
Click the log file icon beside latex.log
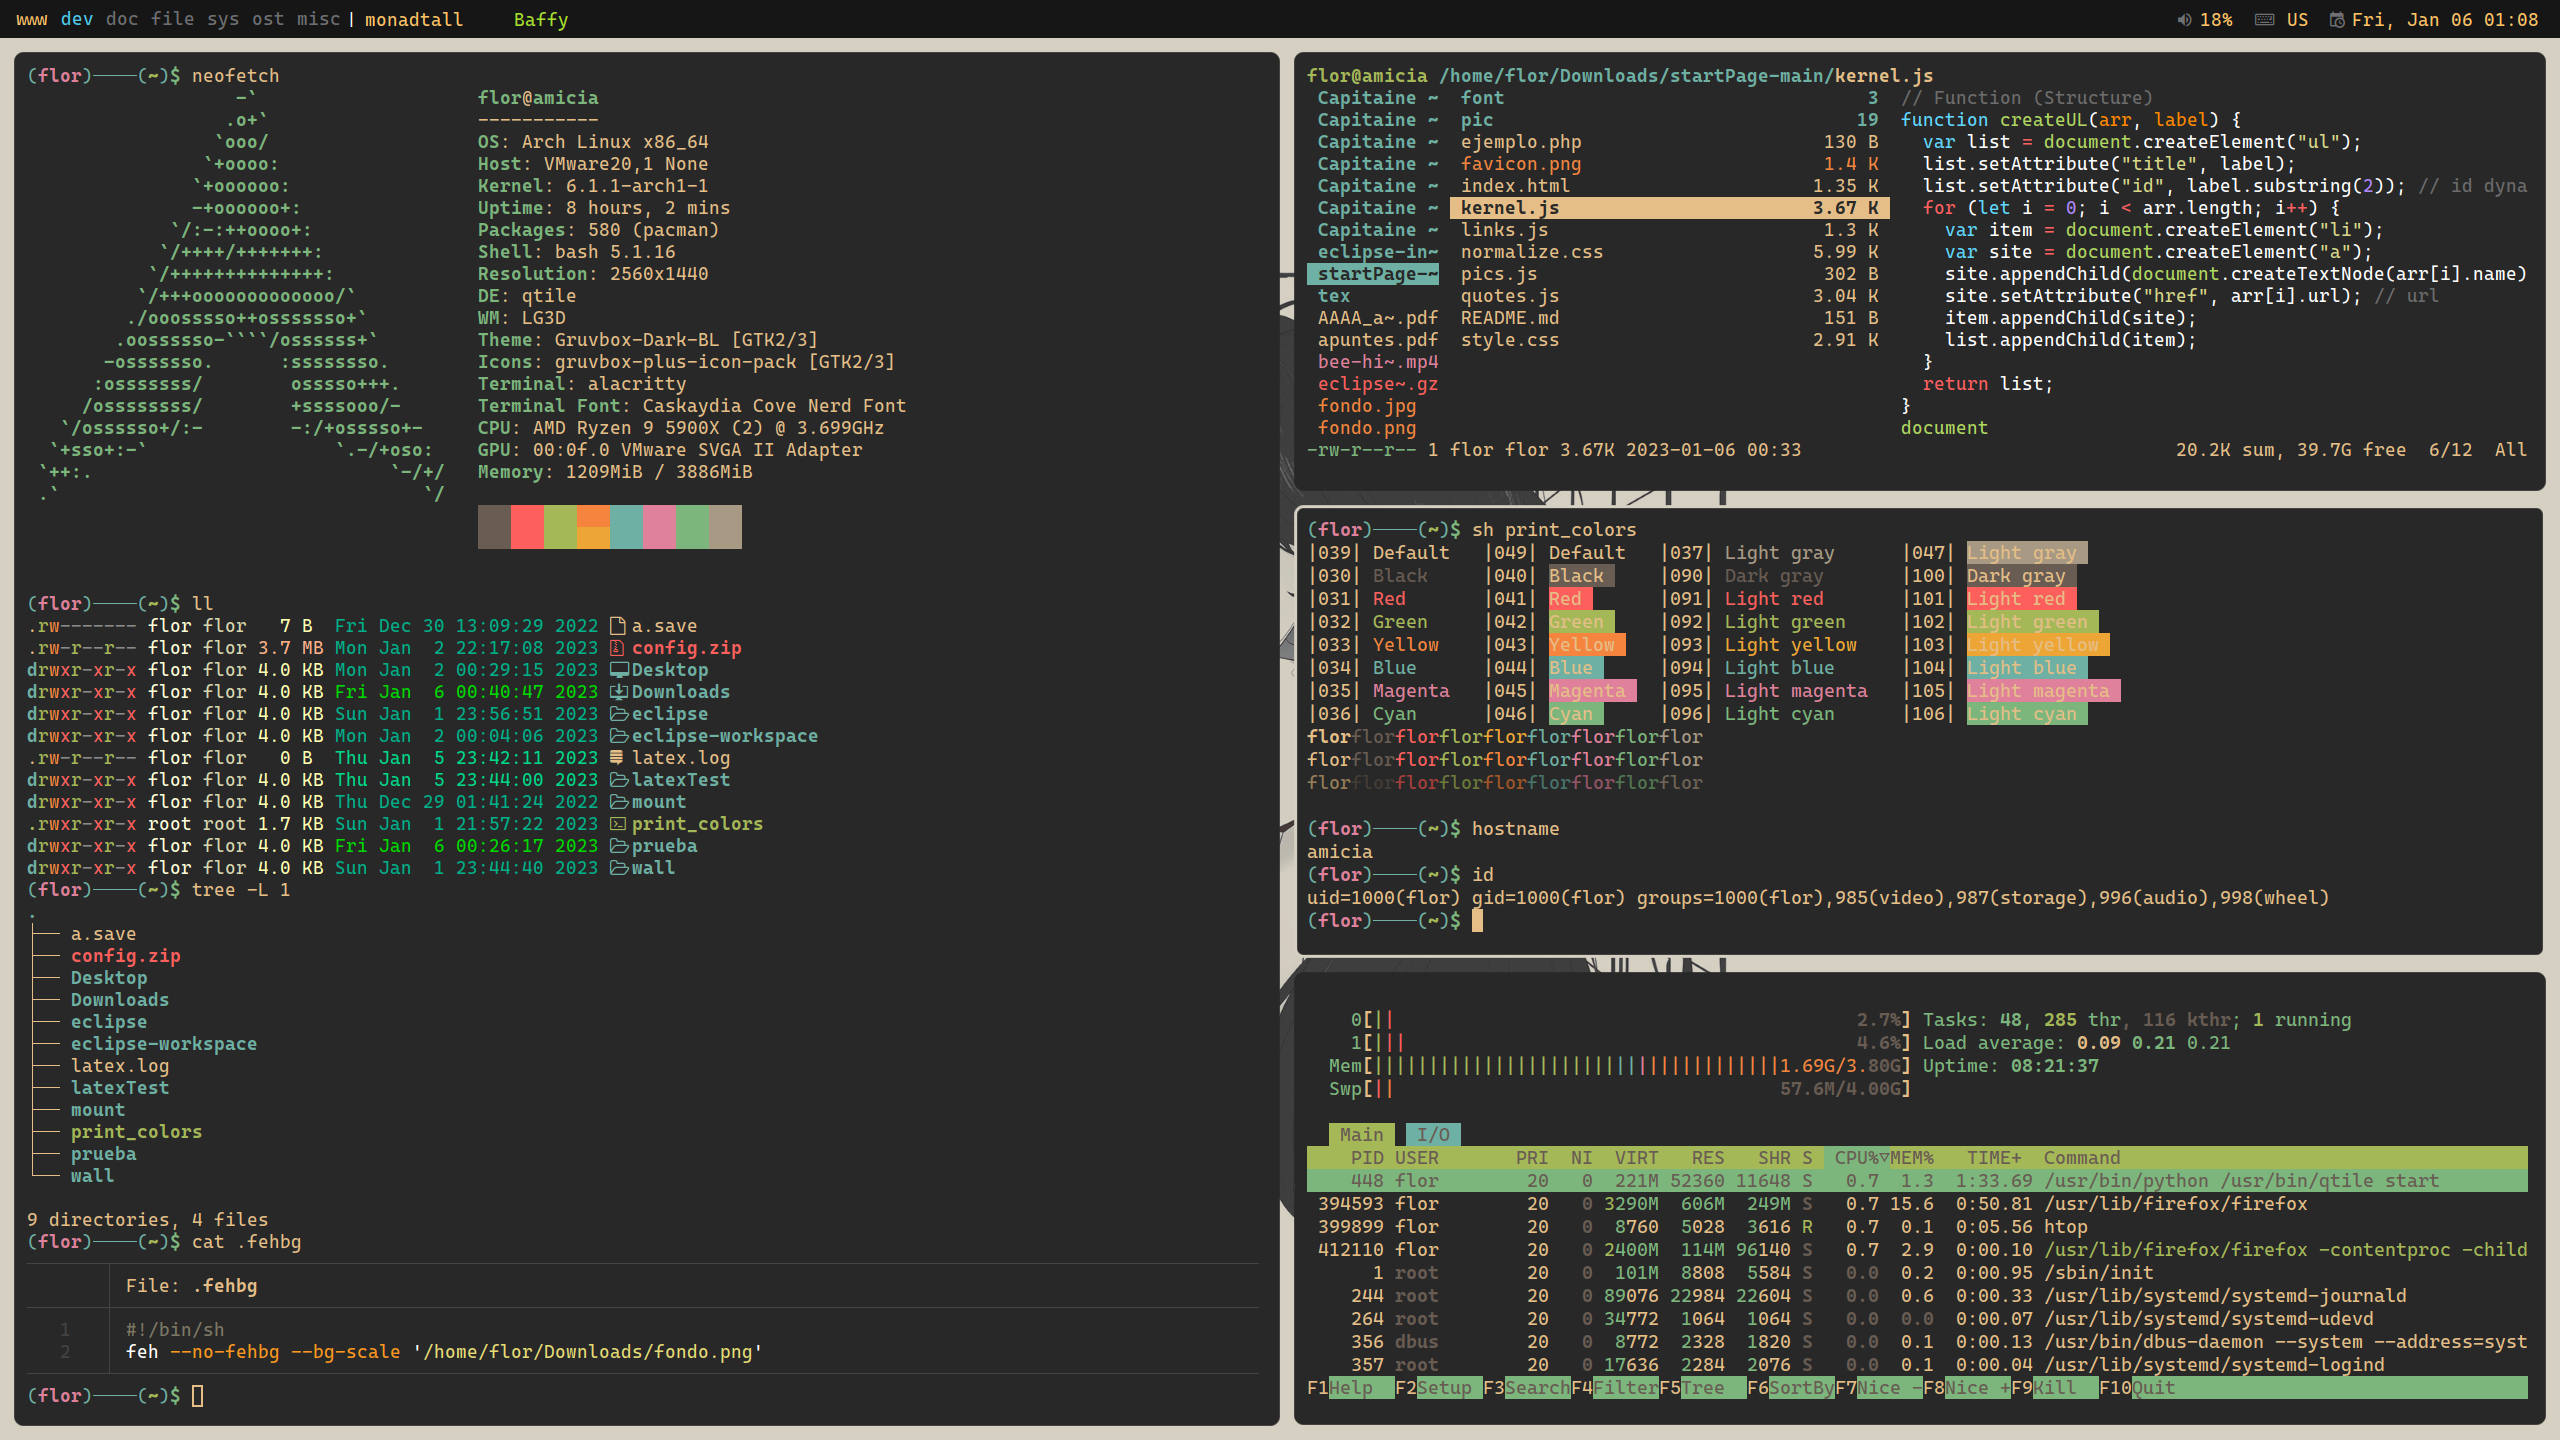pos(618,758)
